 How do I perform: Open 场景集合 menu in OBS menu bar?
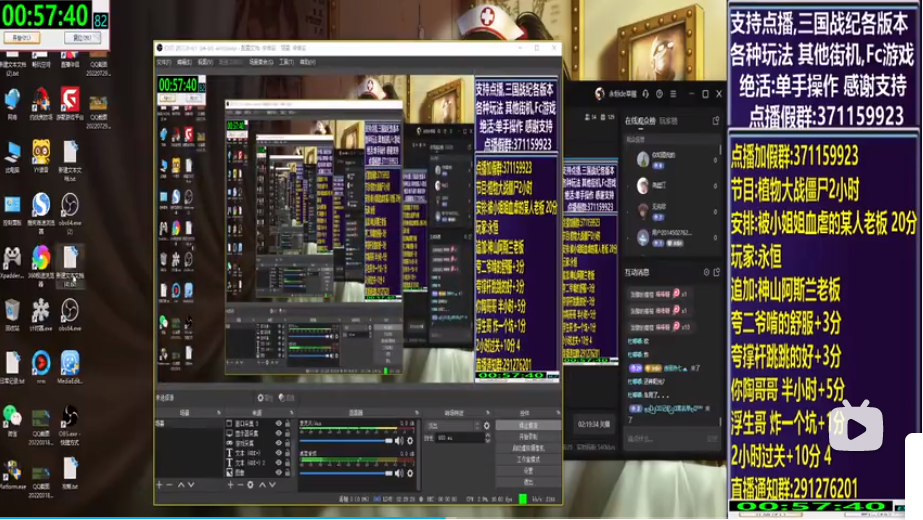point(261,62)
